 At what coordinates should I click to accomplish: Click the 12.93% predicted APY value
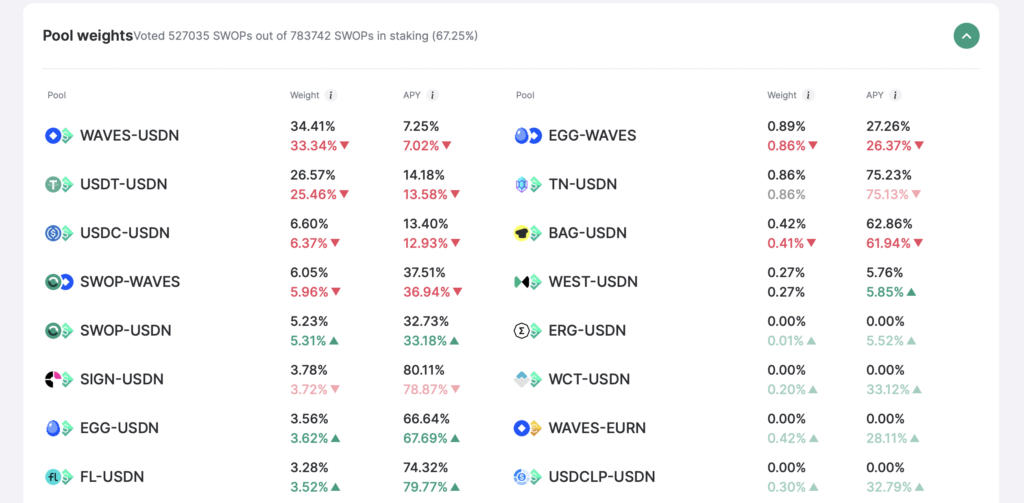pos(426,243)
